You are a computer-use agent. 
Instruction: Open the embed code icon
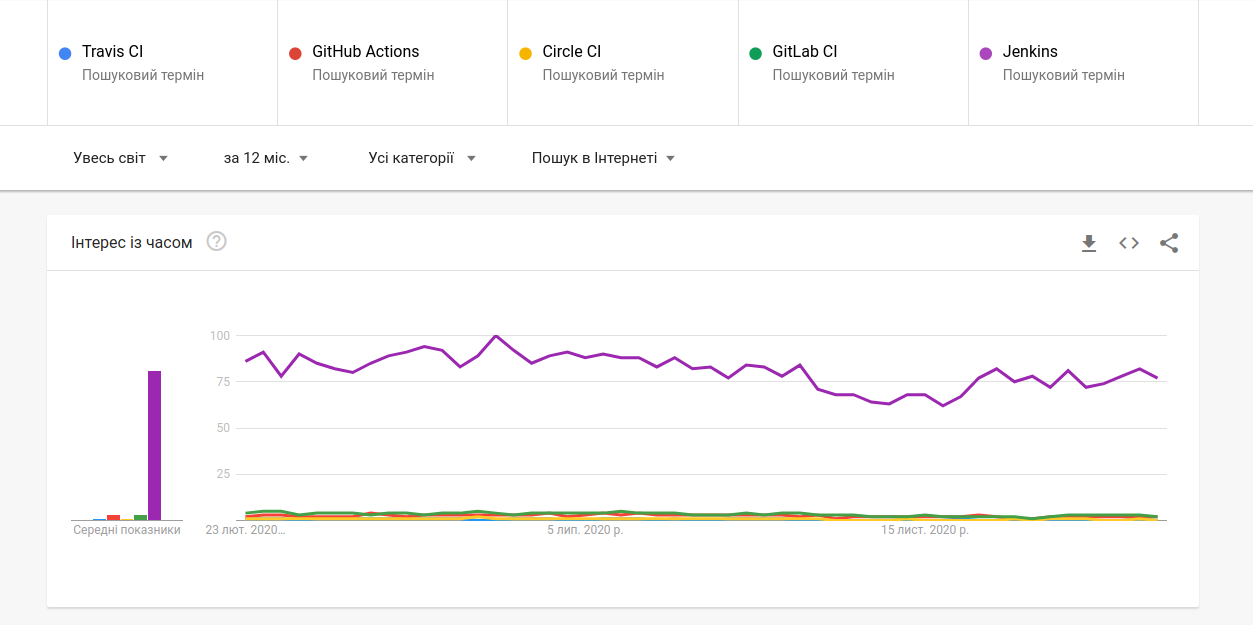coord(1129,243)
